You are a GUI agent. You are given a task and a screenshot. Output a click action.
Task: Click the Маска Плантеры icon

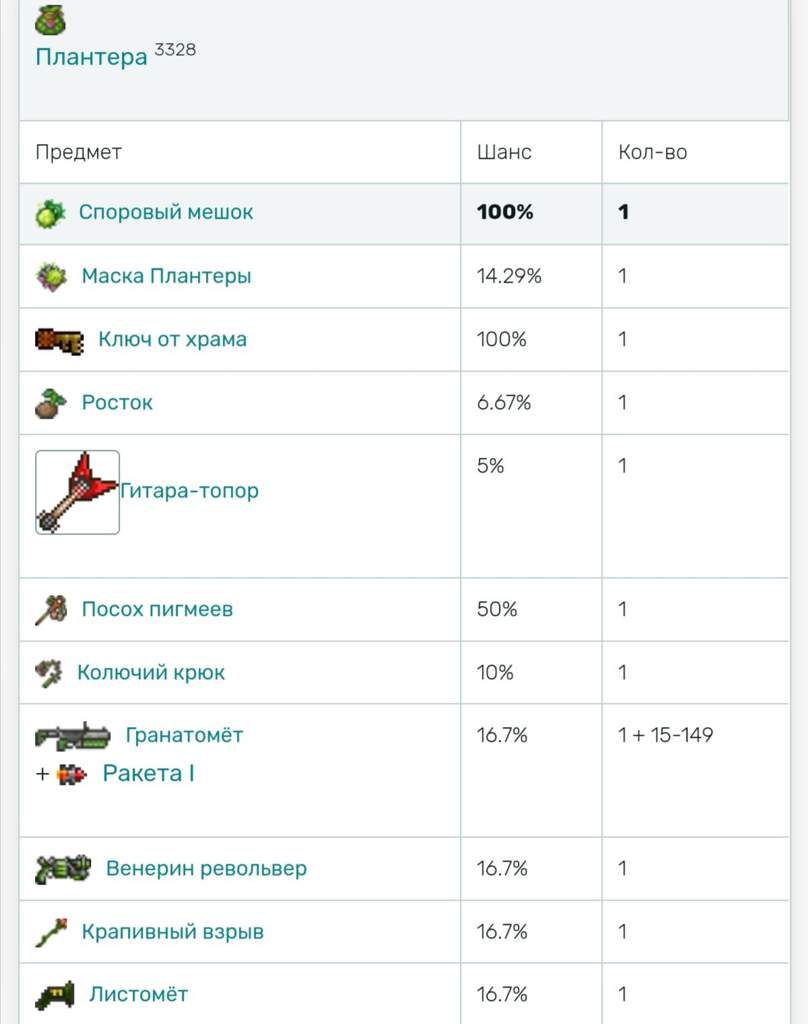[x=51, y=276]
